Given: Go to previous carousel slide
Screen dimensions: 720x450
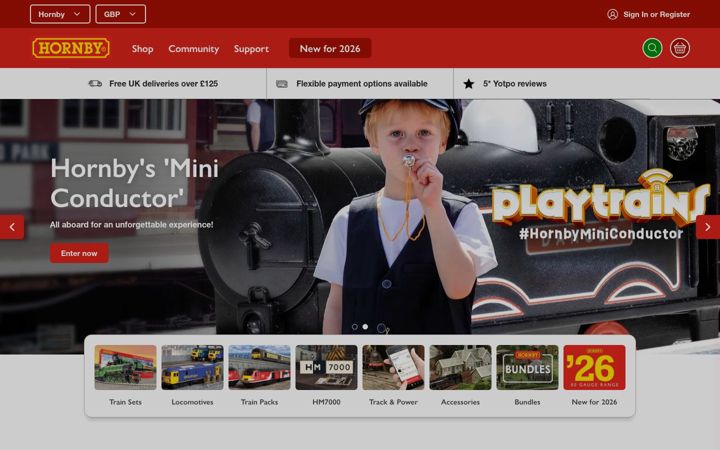Looking at the screenshot, I should [x=12, y=227].
